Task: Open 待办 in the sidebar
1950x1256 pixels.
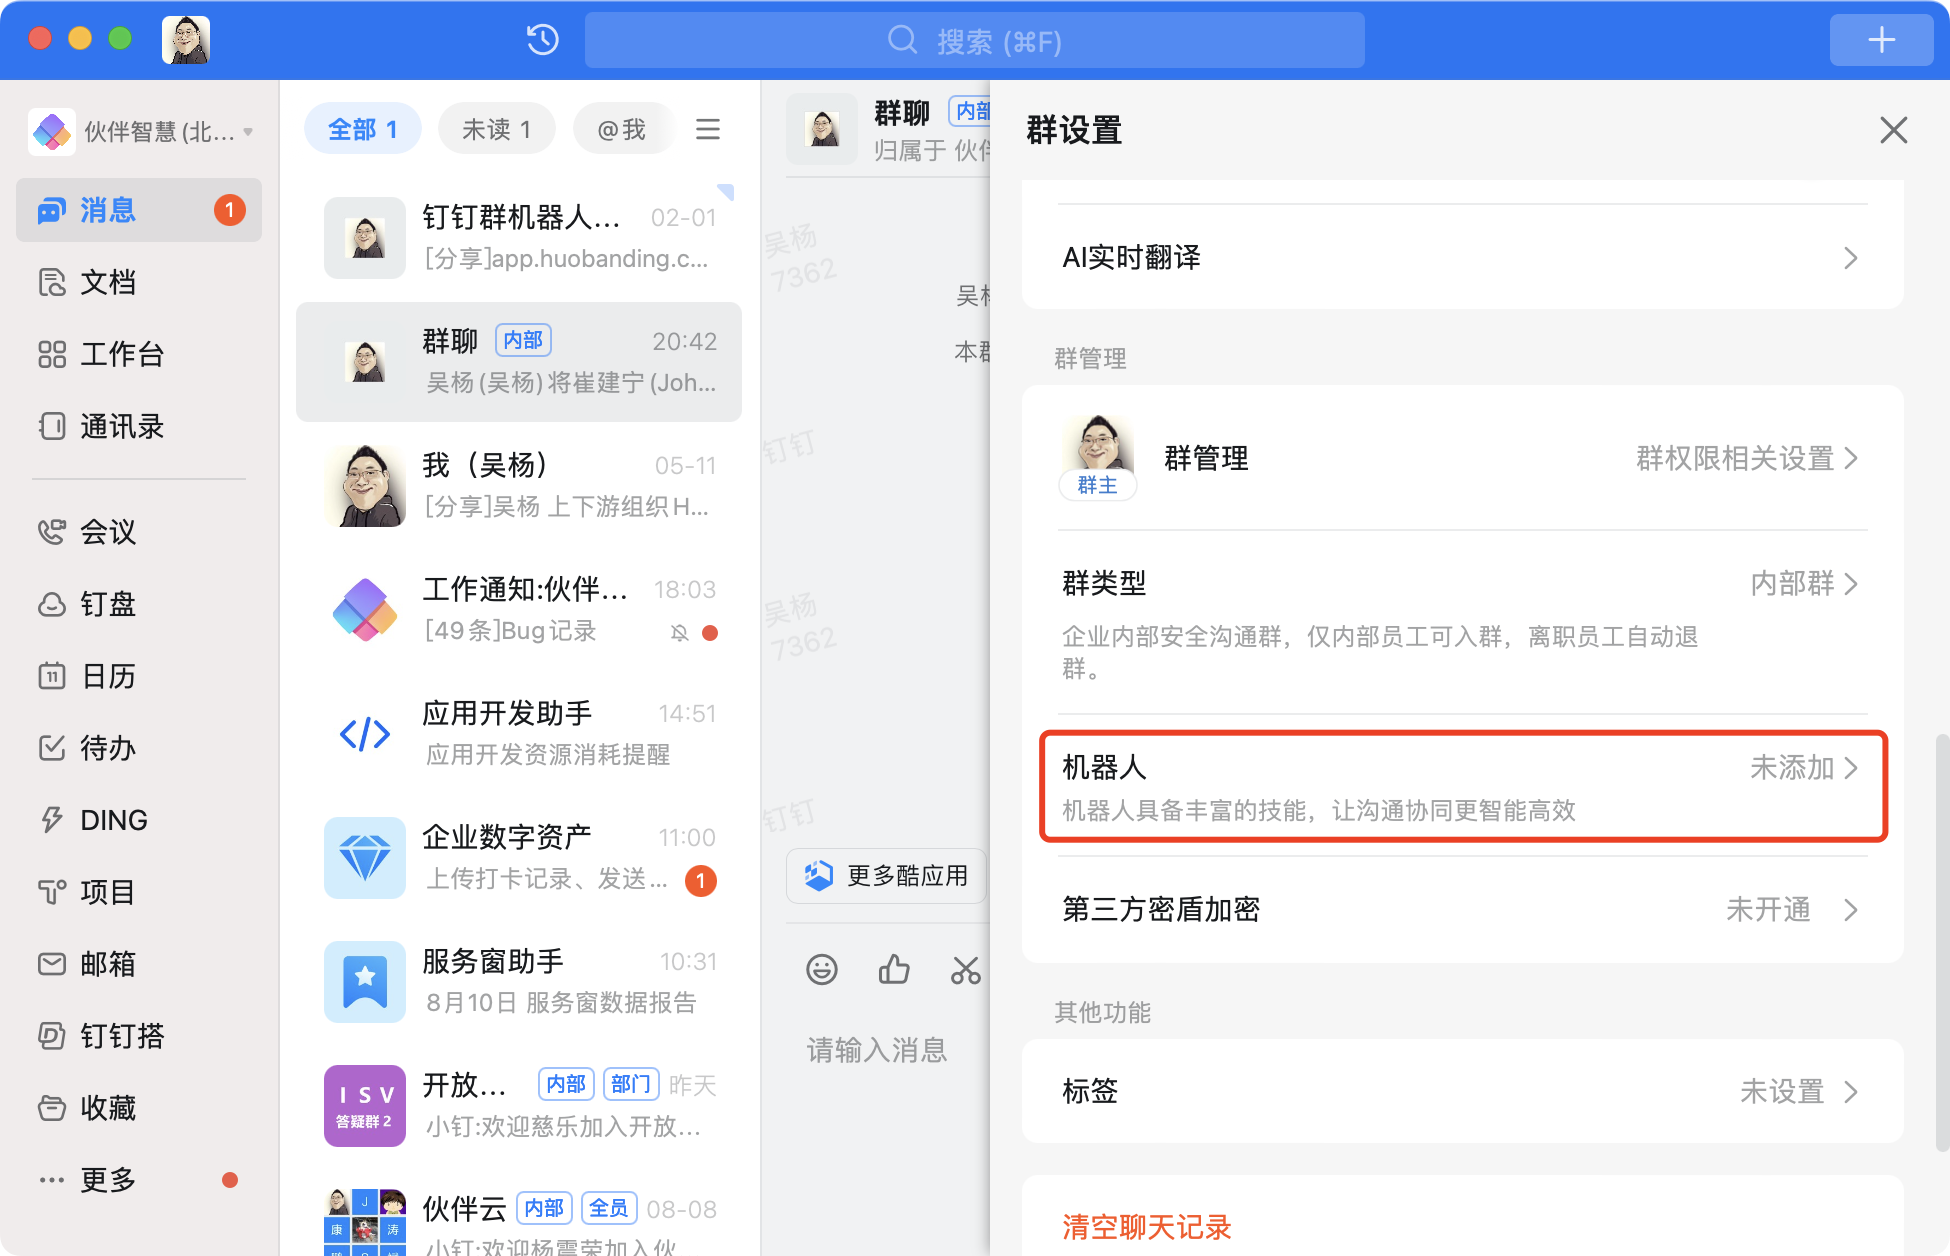Action: click(139, 748)
